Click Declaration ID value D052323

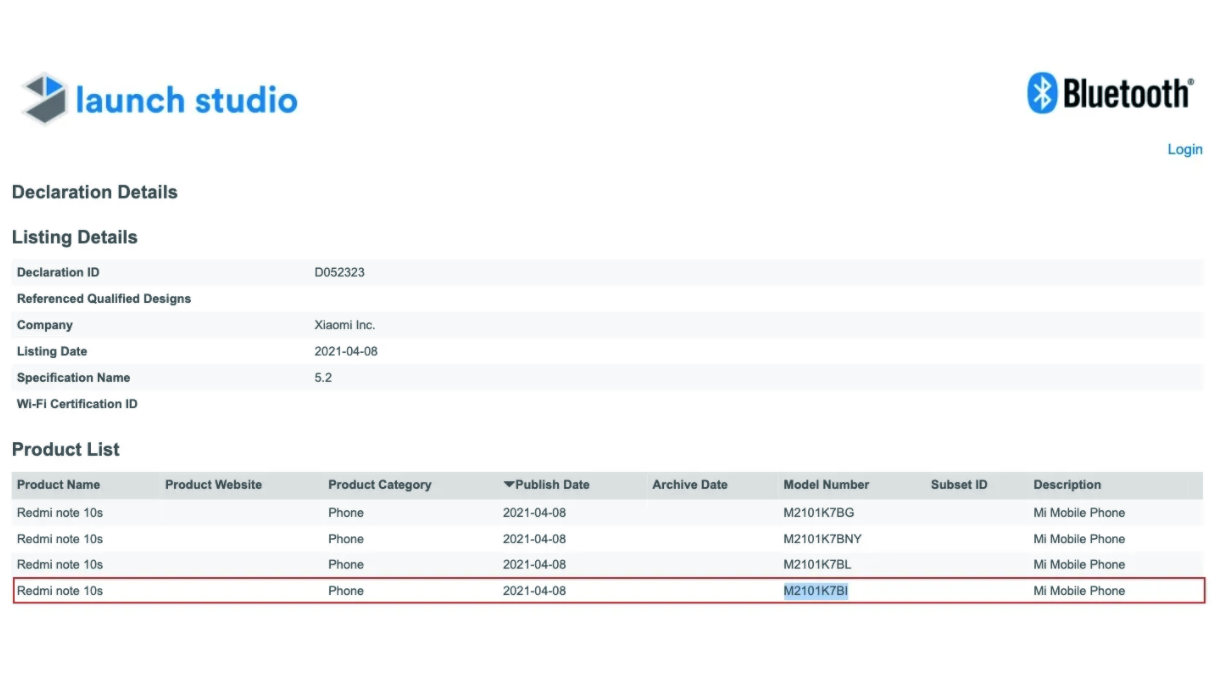pos(339,272)
